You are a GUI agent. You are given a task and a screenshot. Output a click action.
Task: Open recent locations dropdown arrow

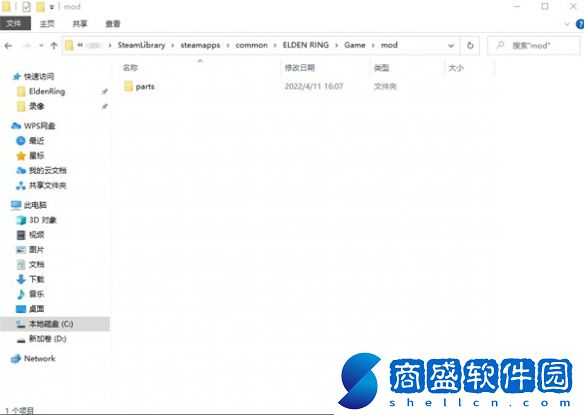41,46
